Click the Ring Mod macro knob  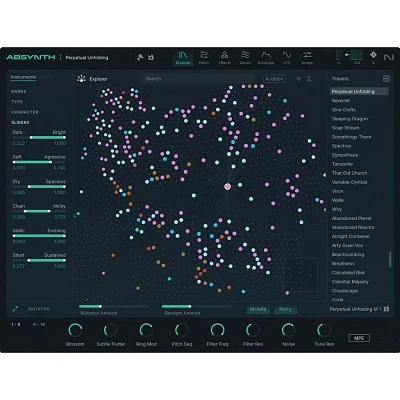(146, 330)
